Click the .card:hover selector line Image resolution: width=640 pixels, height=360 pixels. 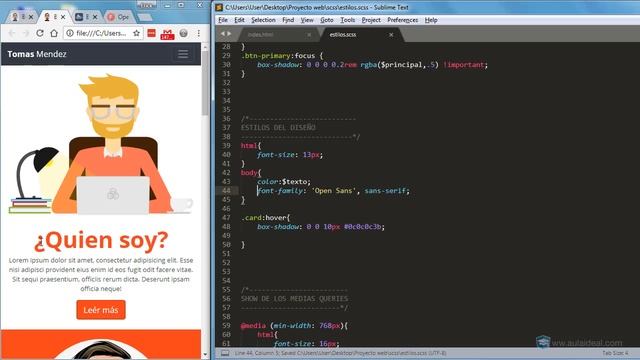tap(265, 218)
